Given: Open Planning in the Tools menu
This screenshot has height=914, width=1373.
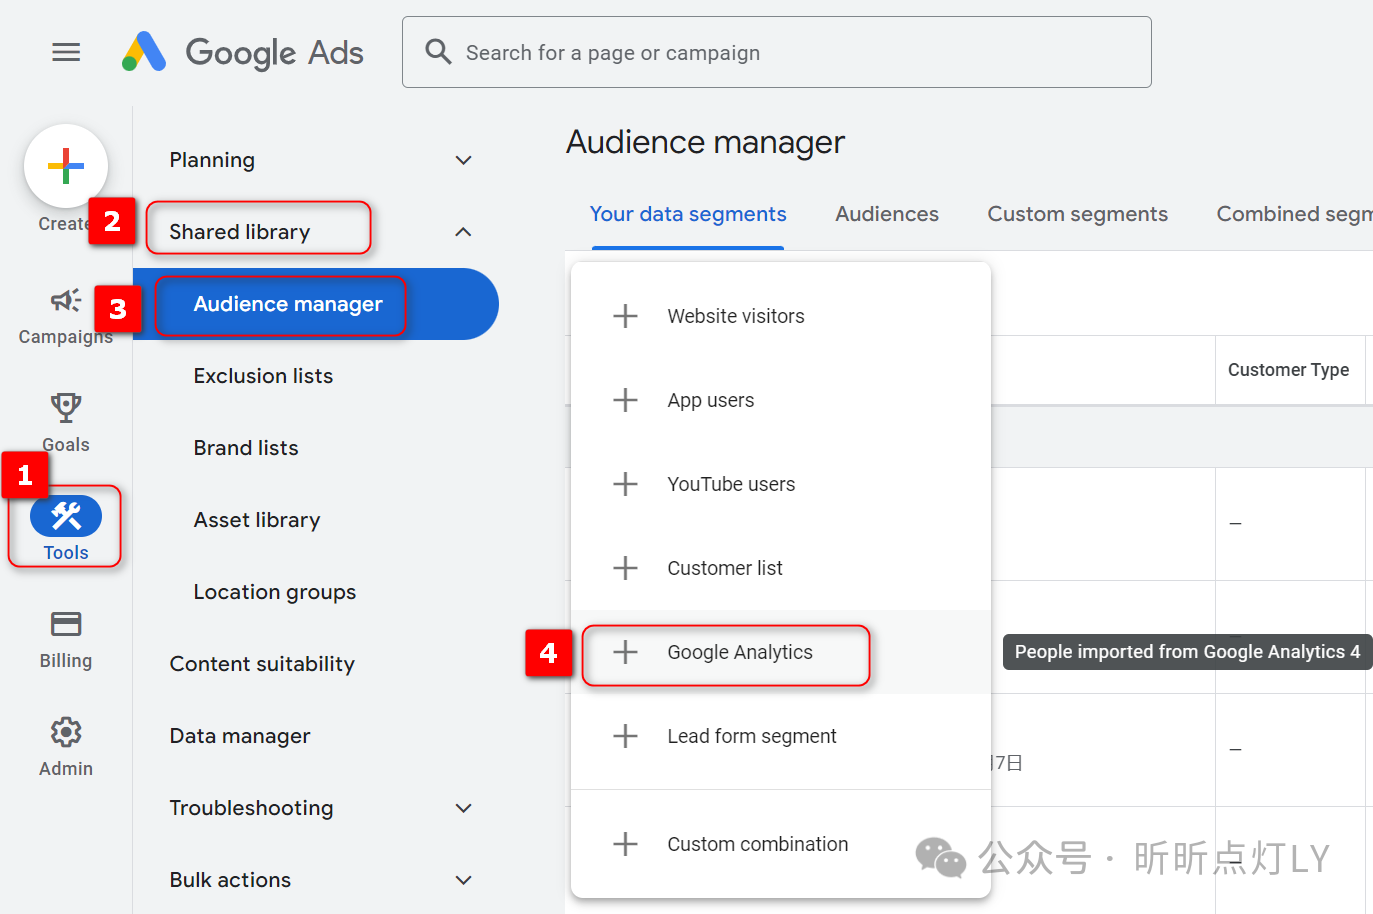Looking at the screenshot, I should click(x=212, y=160).
